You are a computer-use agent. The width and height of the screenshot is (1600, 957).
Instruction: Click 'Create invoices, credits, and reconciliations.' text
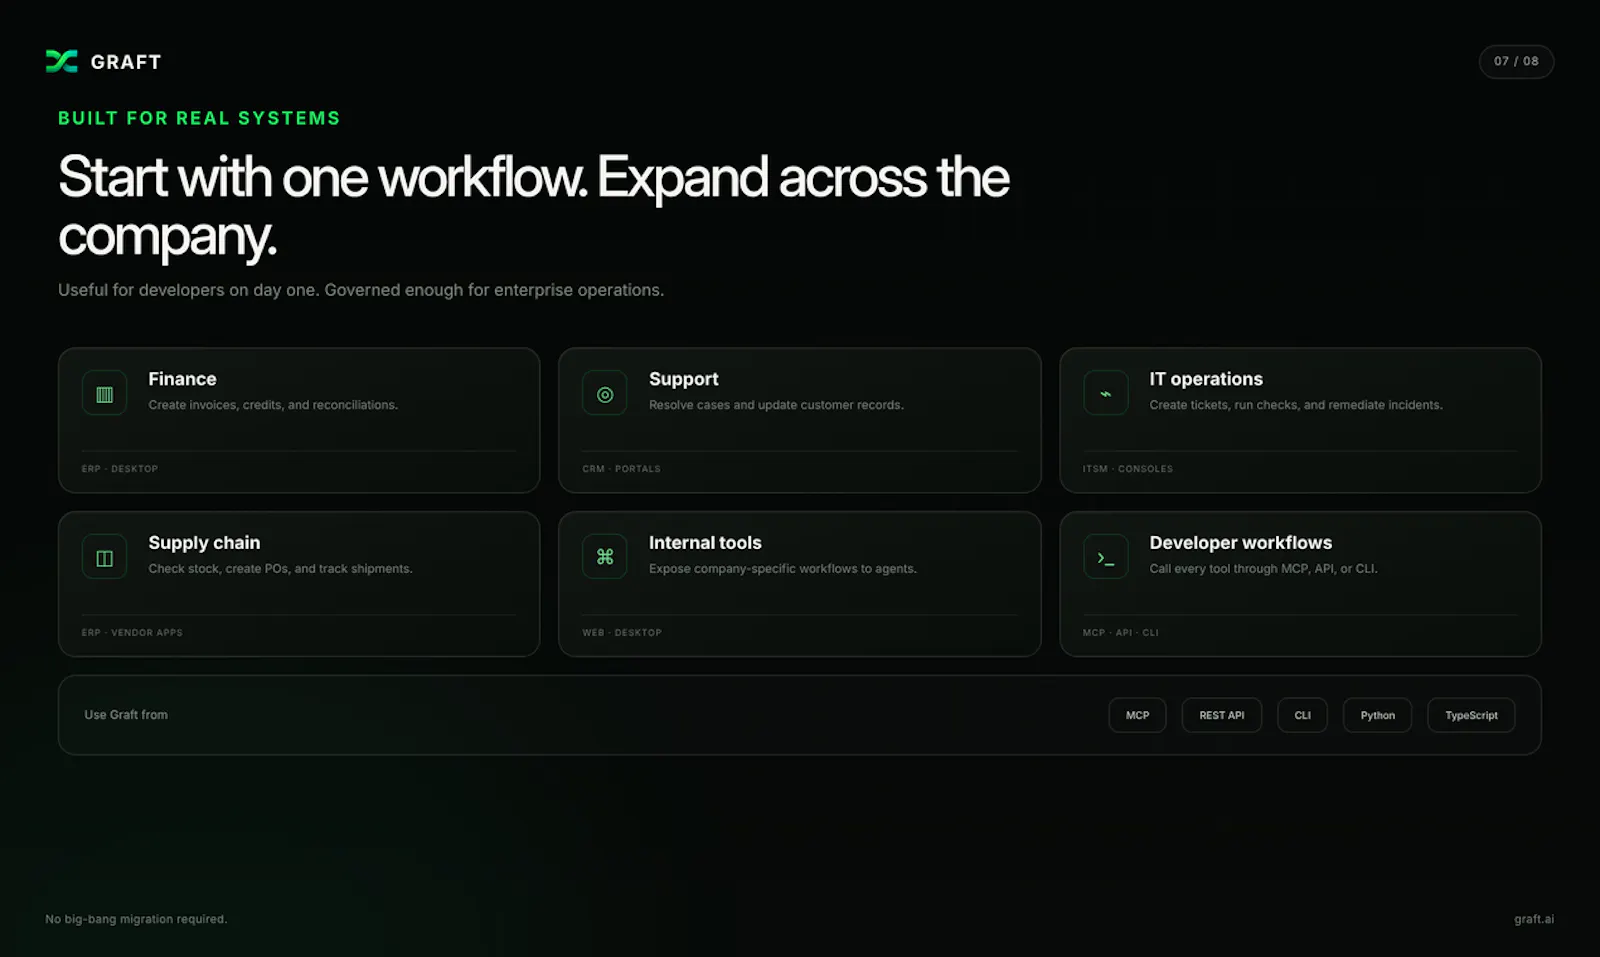(273, 405)
